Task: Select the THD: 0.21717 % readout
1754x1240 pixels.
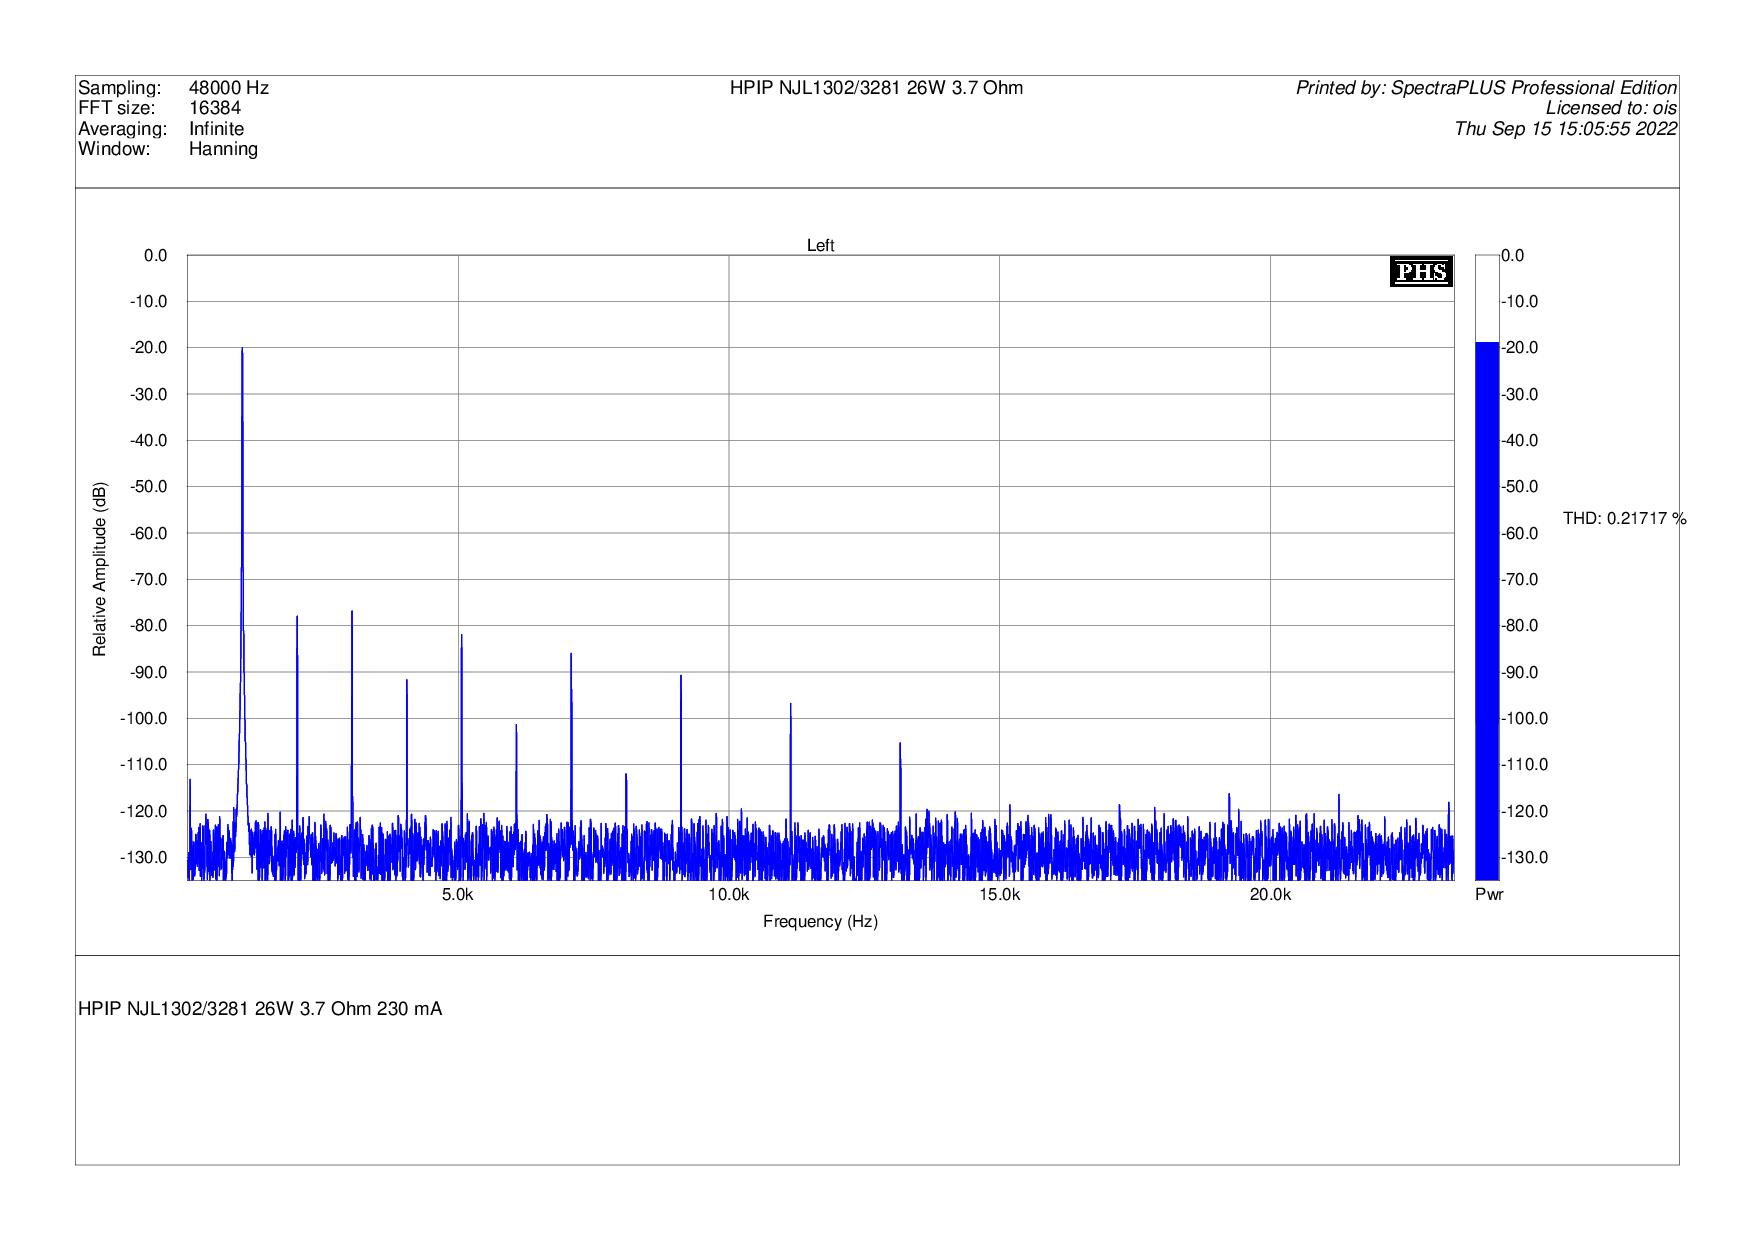Action: (x=1625, y=518)
